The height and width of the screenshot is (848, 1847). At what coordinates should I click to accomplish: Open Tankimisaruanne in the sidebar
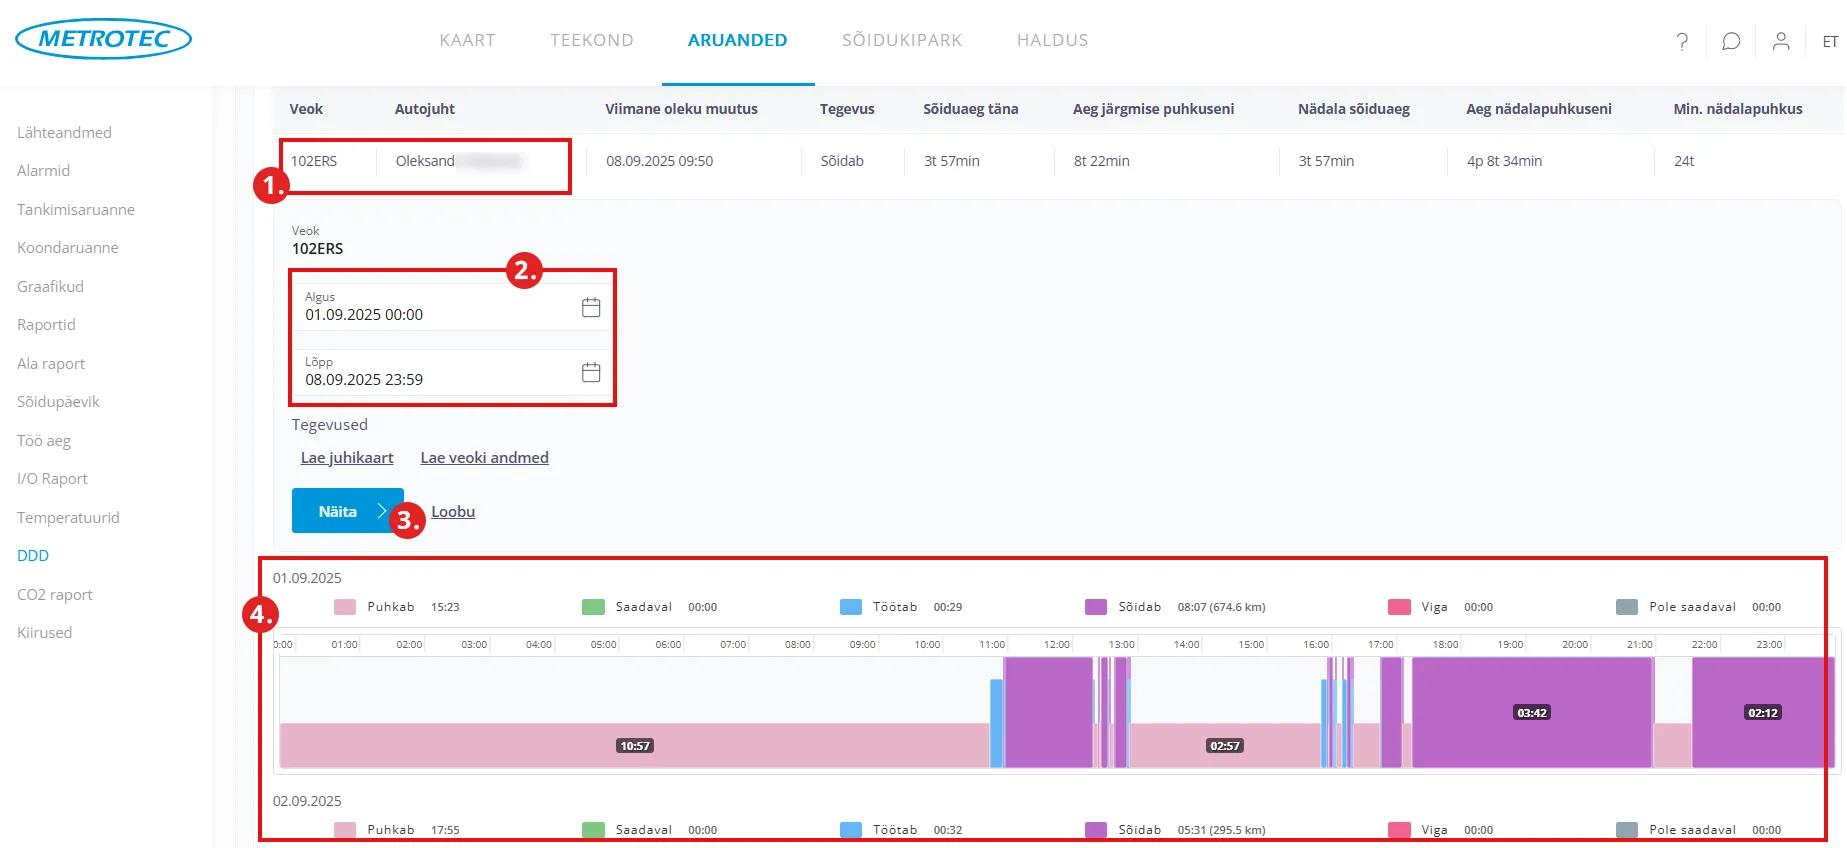coord(76,210)
